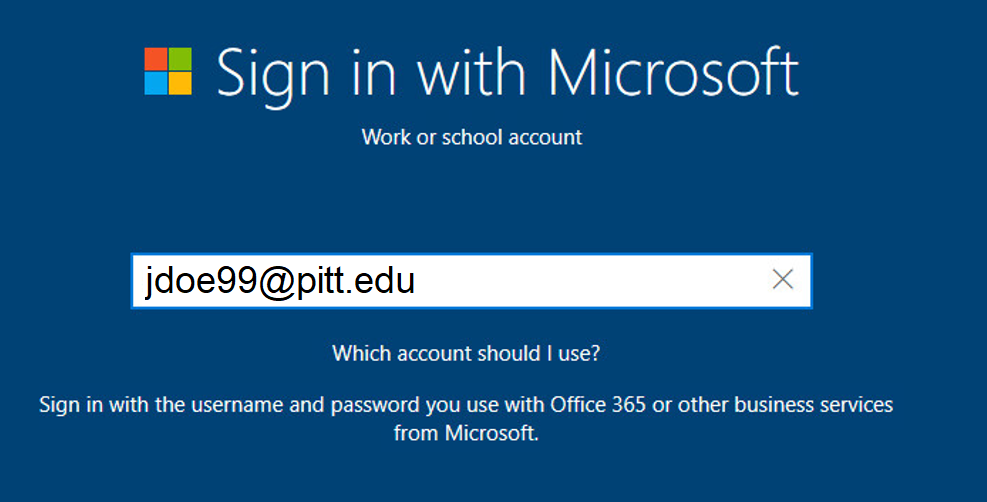987x502 pixels.
Task: Click the word "Sign" in the large heading
Action: point(273,78)
